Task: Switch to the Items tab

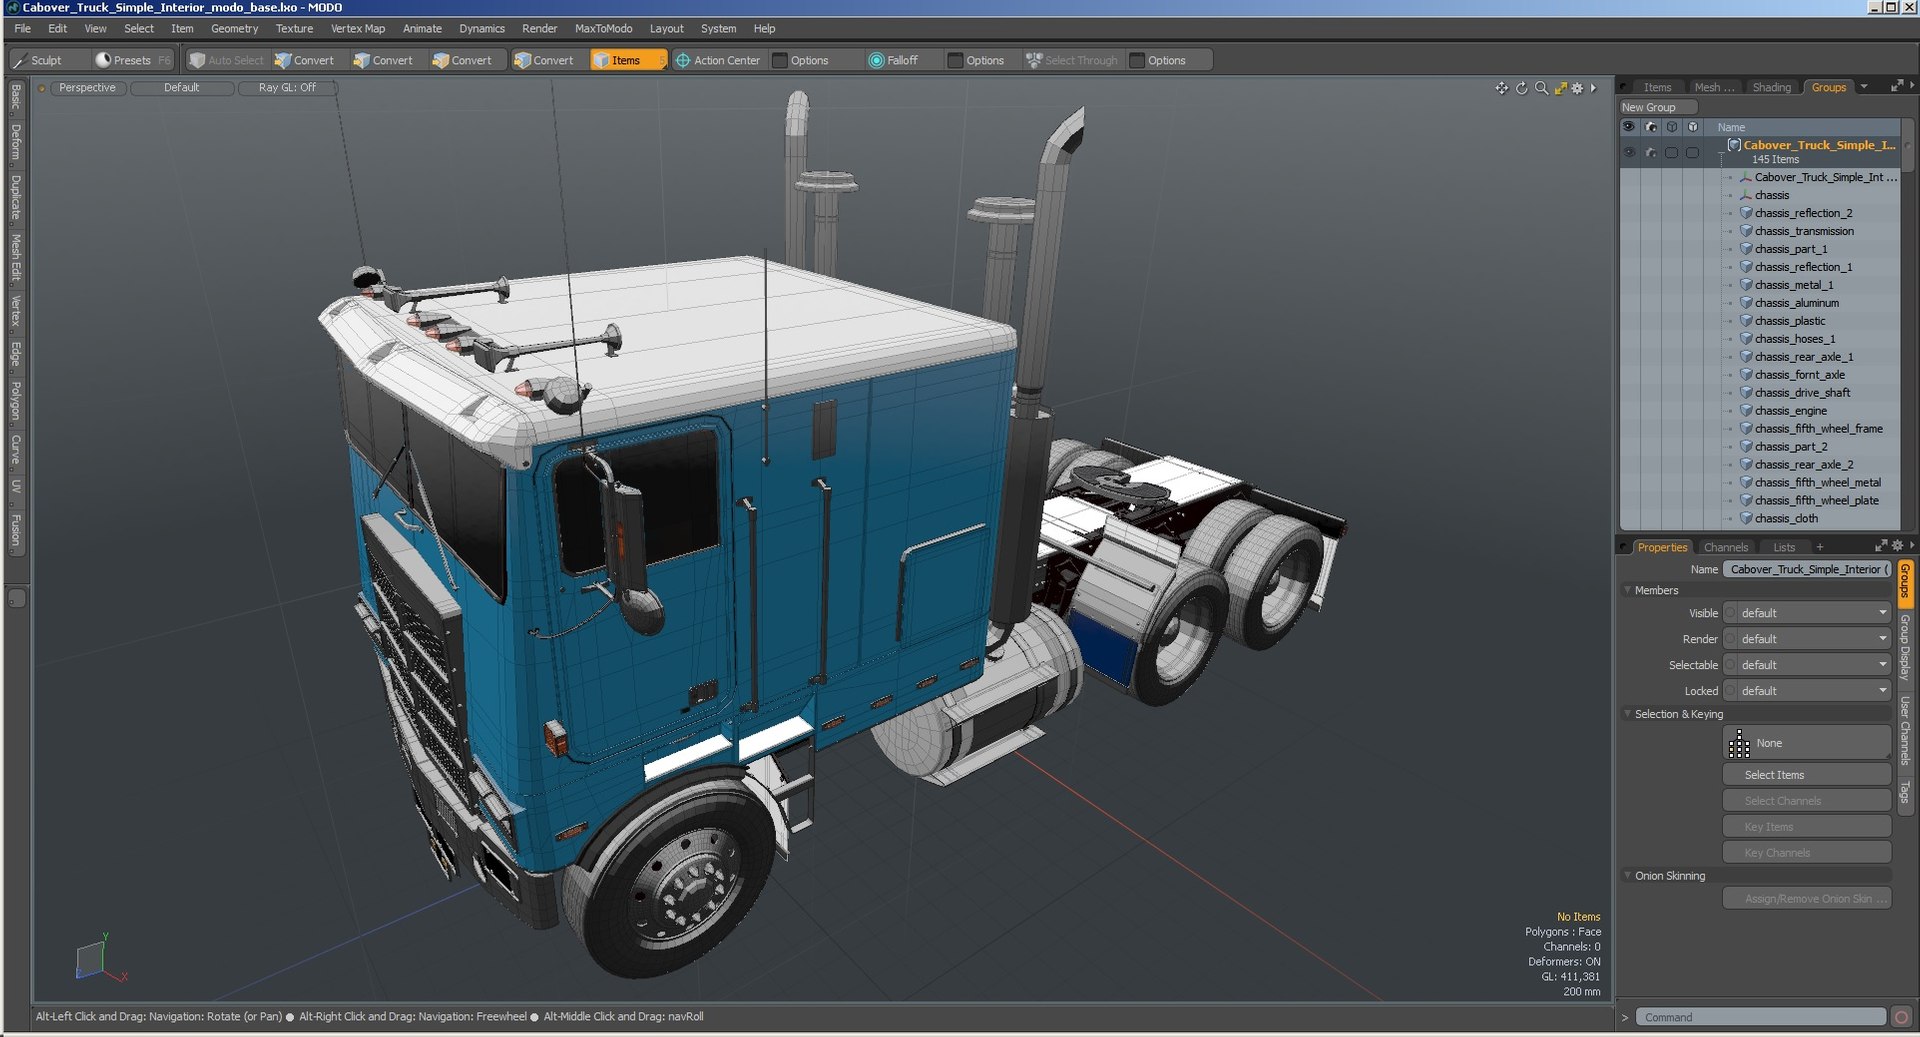Action: pyautogui.click(x=1657, y=87)
